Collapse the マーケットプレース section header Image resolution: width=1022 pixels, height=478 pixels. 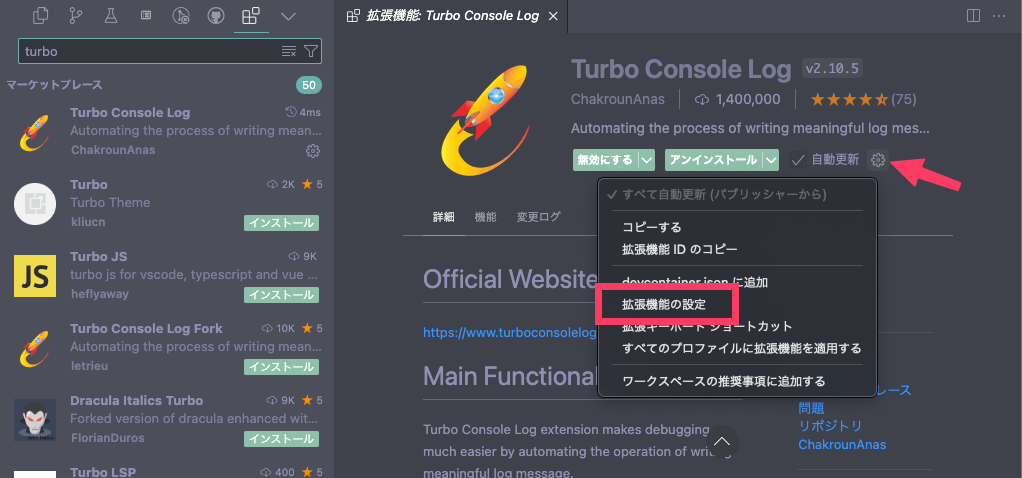coord(55,85)
